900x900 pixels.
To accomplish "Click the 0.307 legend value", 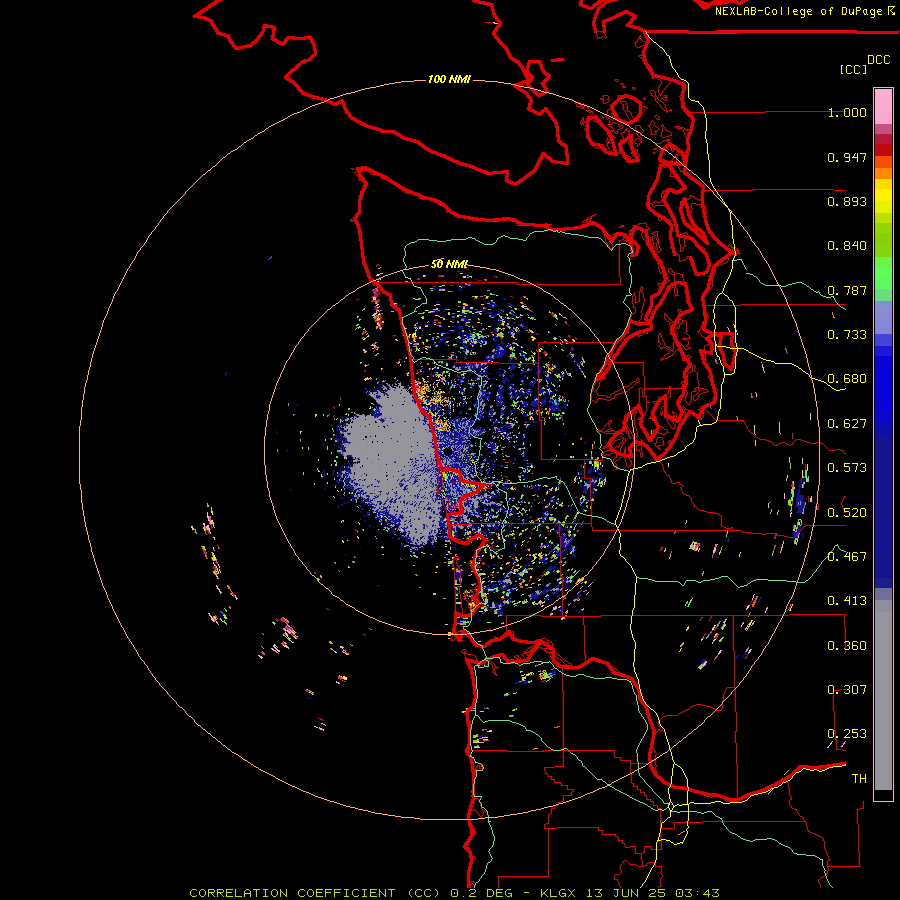I will click(847, 689).
